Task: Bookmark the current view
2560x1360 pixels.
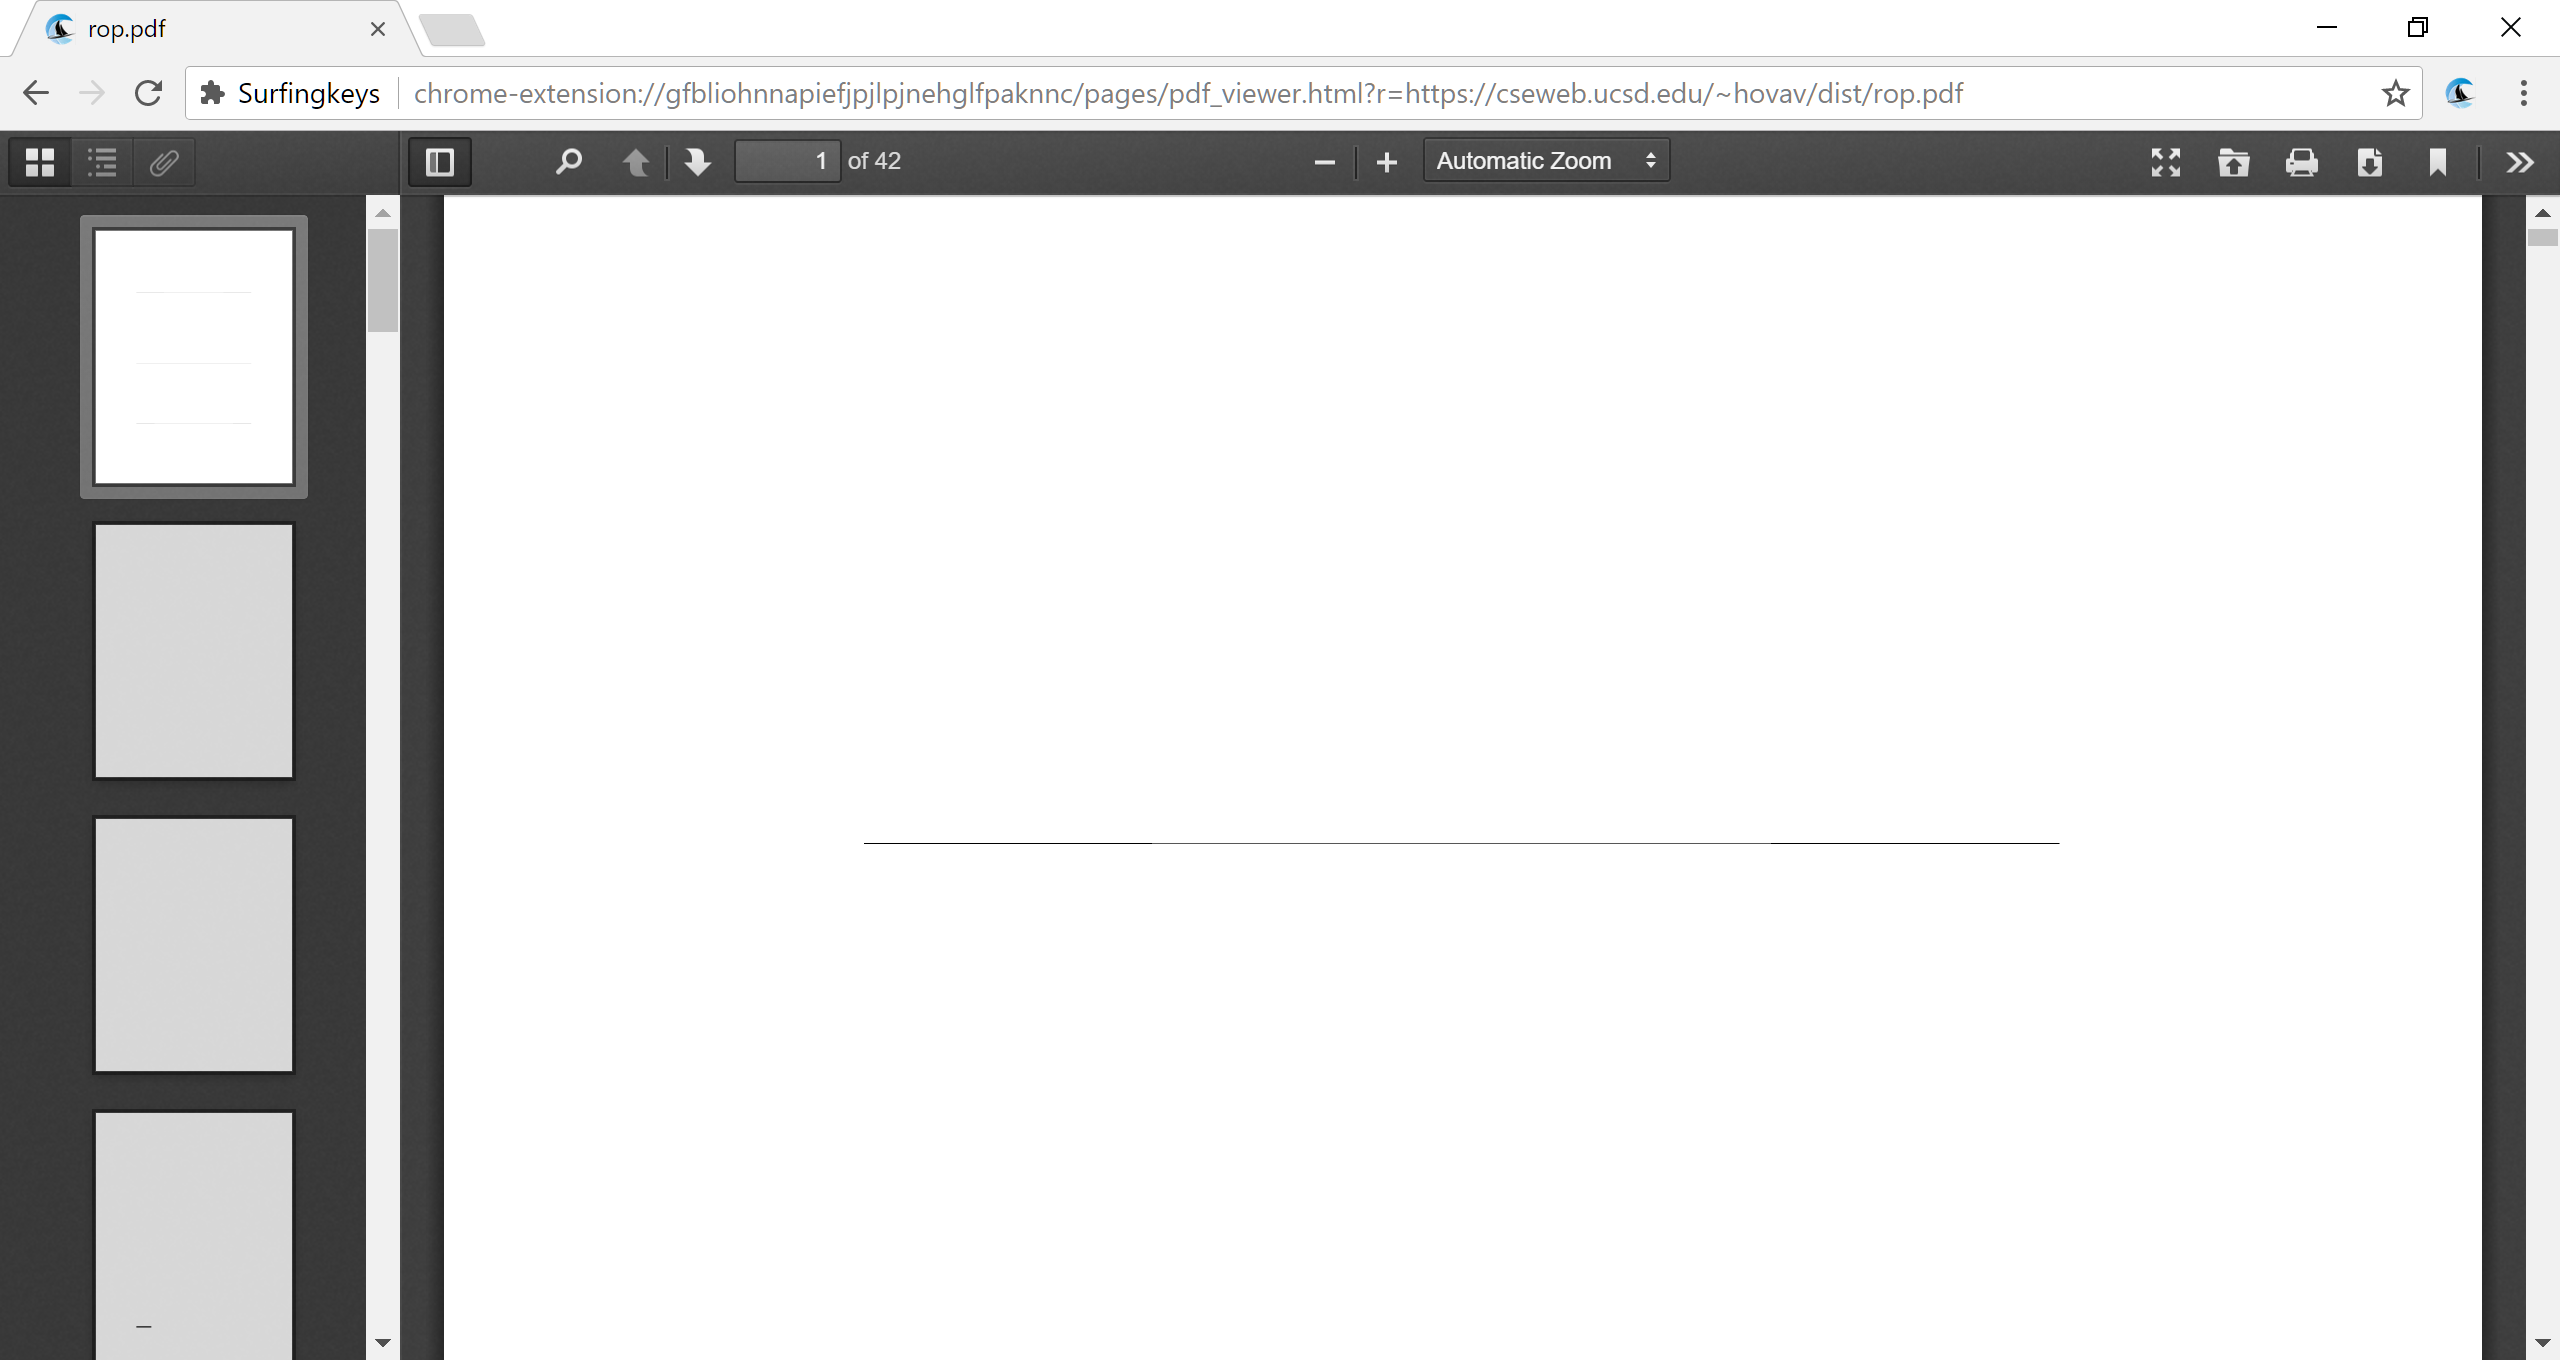Action: pyautogui.click(x=2438, y=162)
